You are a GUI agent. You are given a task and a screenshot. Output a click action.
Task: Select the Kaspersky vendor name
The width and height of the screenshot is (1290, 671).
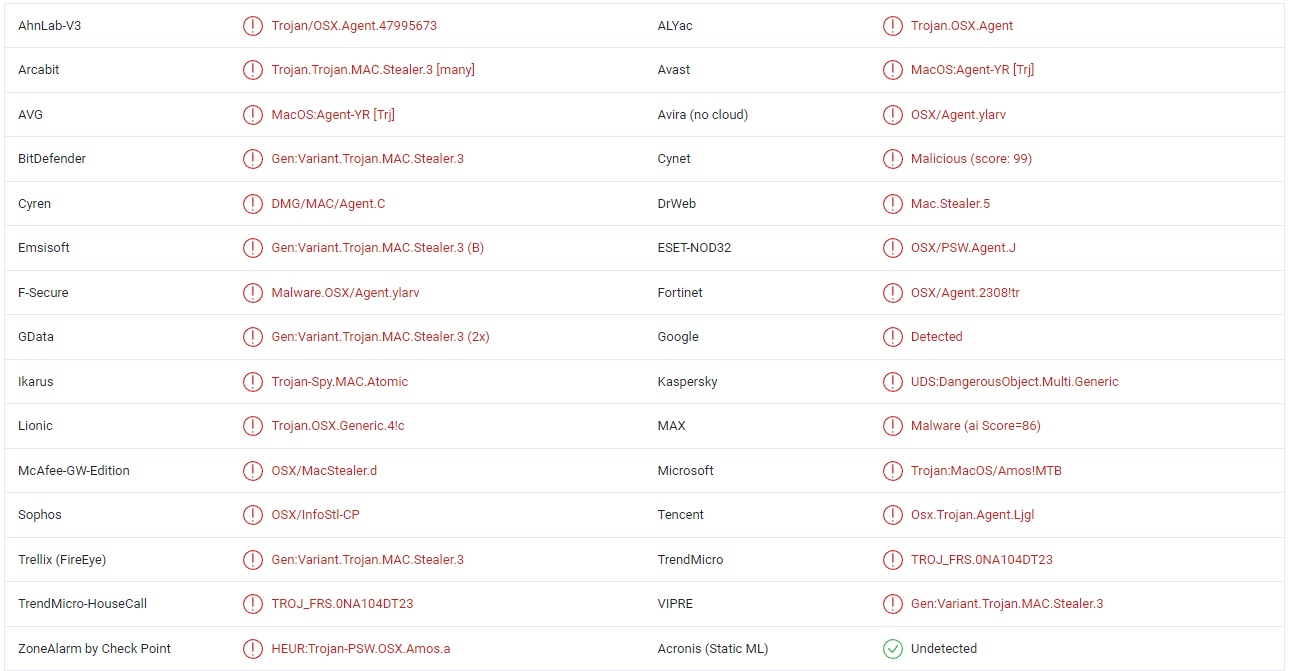coord(687,382)
